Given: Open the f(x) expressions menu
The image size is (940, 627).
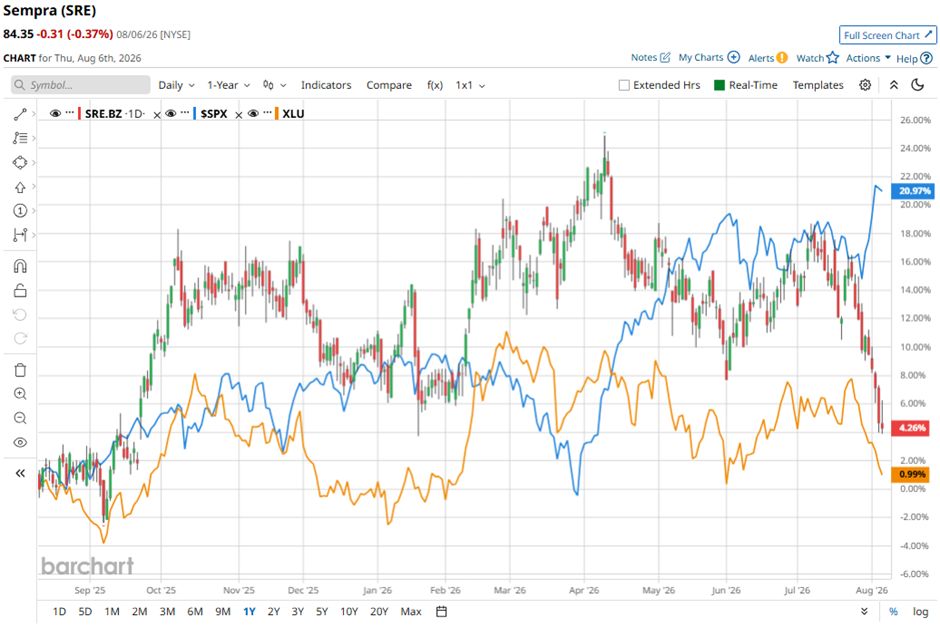Looking at the screenshot, I should coord(435,85).
